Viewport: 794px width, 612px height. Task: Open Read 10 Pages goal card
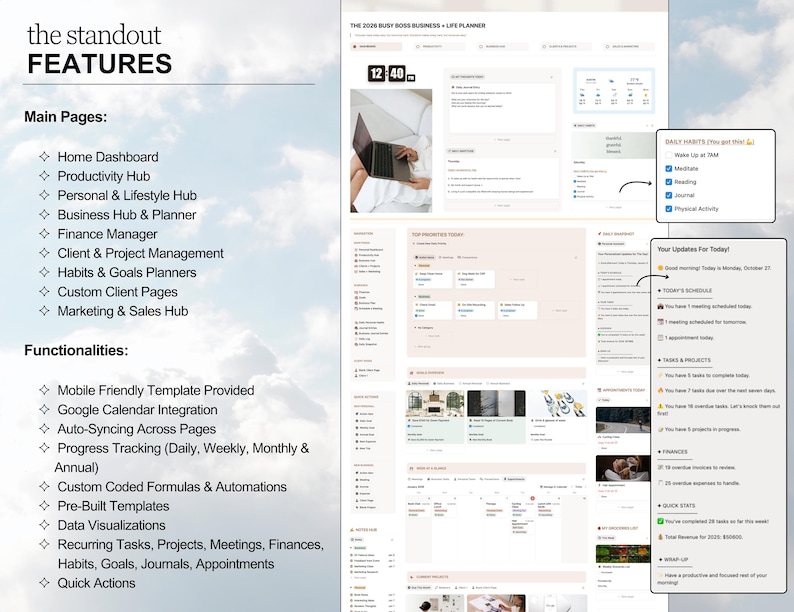point(496,417)
